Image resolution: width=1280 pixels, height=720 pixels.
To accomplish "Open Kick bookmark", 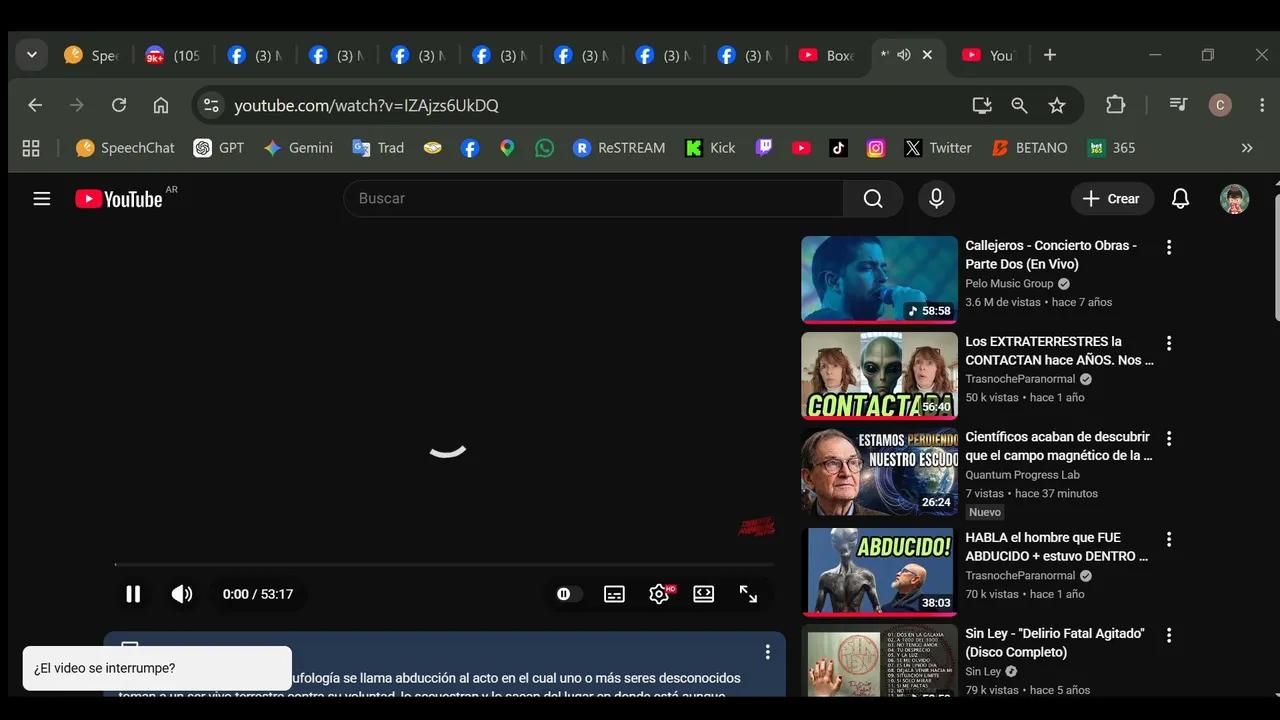I will click(710, 148).
